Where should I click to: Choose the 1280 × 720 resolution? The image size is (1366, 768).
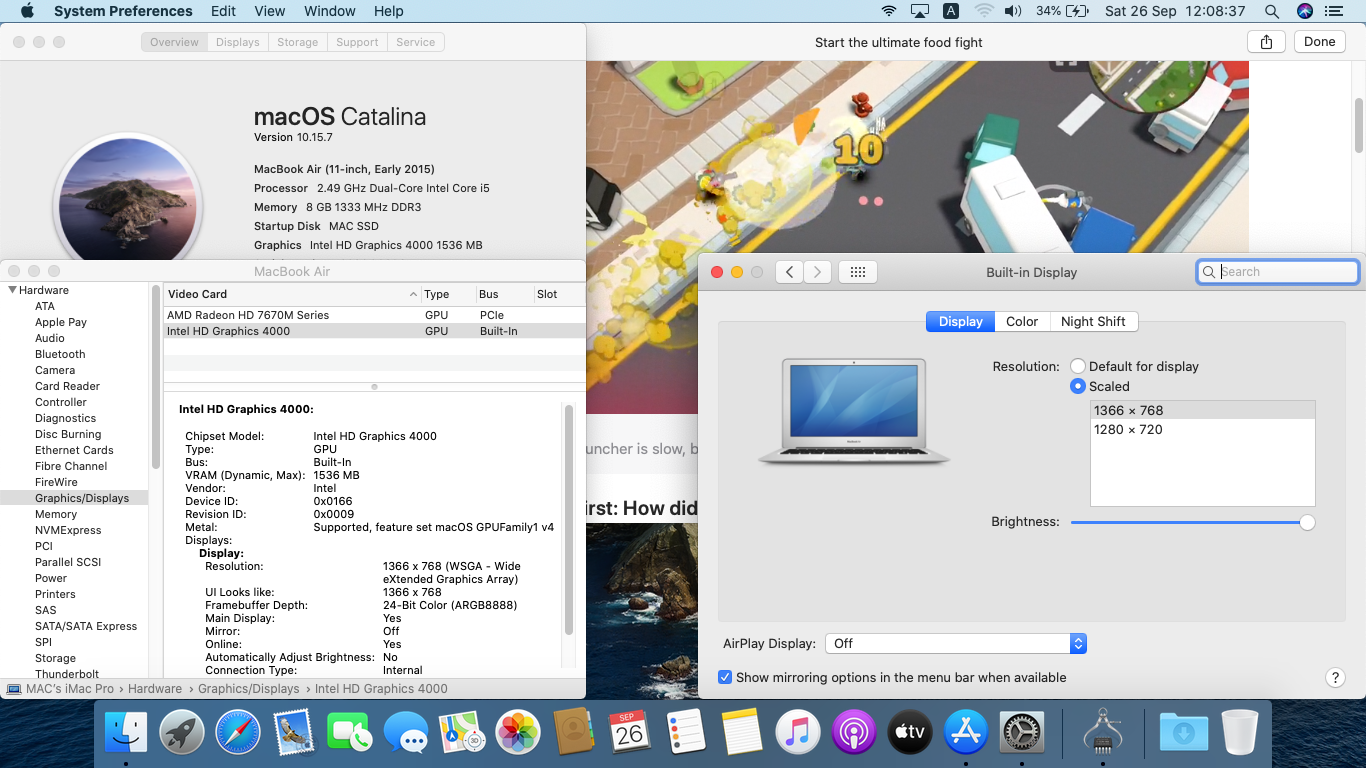point(1202,429)
